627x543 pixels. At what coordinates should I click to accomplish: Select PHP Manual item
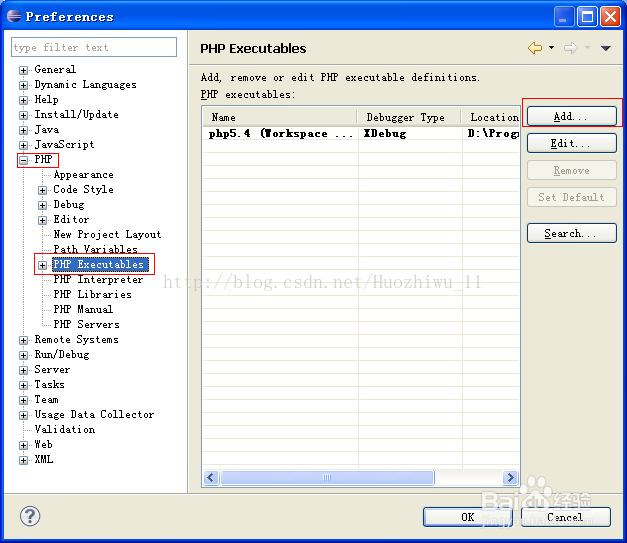[83, 309]
